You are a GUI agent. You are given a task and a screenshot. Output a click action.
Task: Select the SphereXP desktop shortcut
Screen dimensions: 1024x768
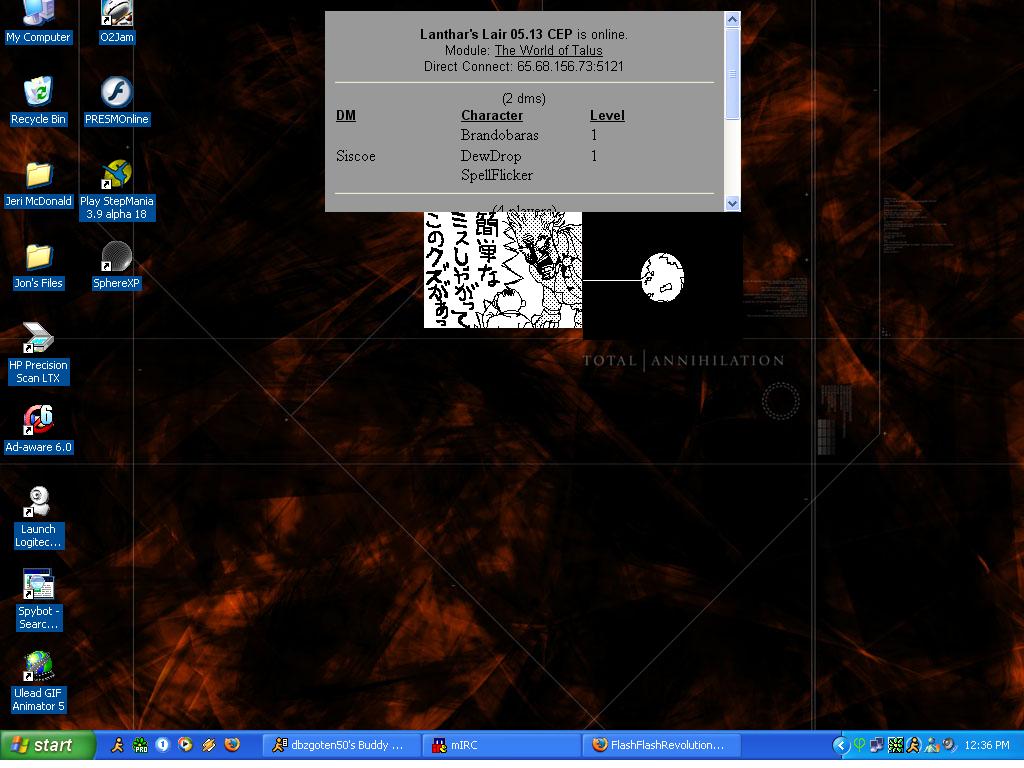116,264
